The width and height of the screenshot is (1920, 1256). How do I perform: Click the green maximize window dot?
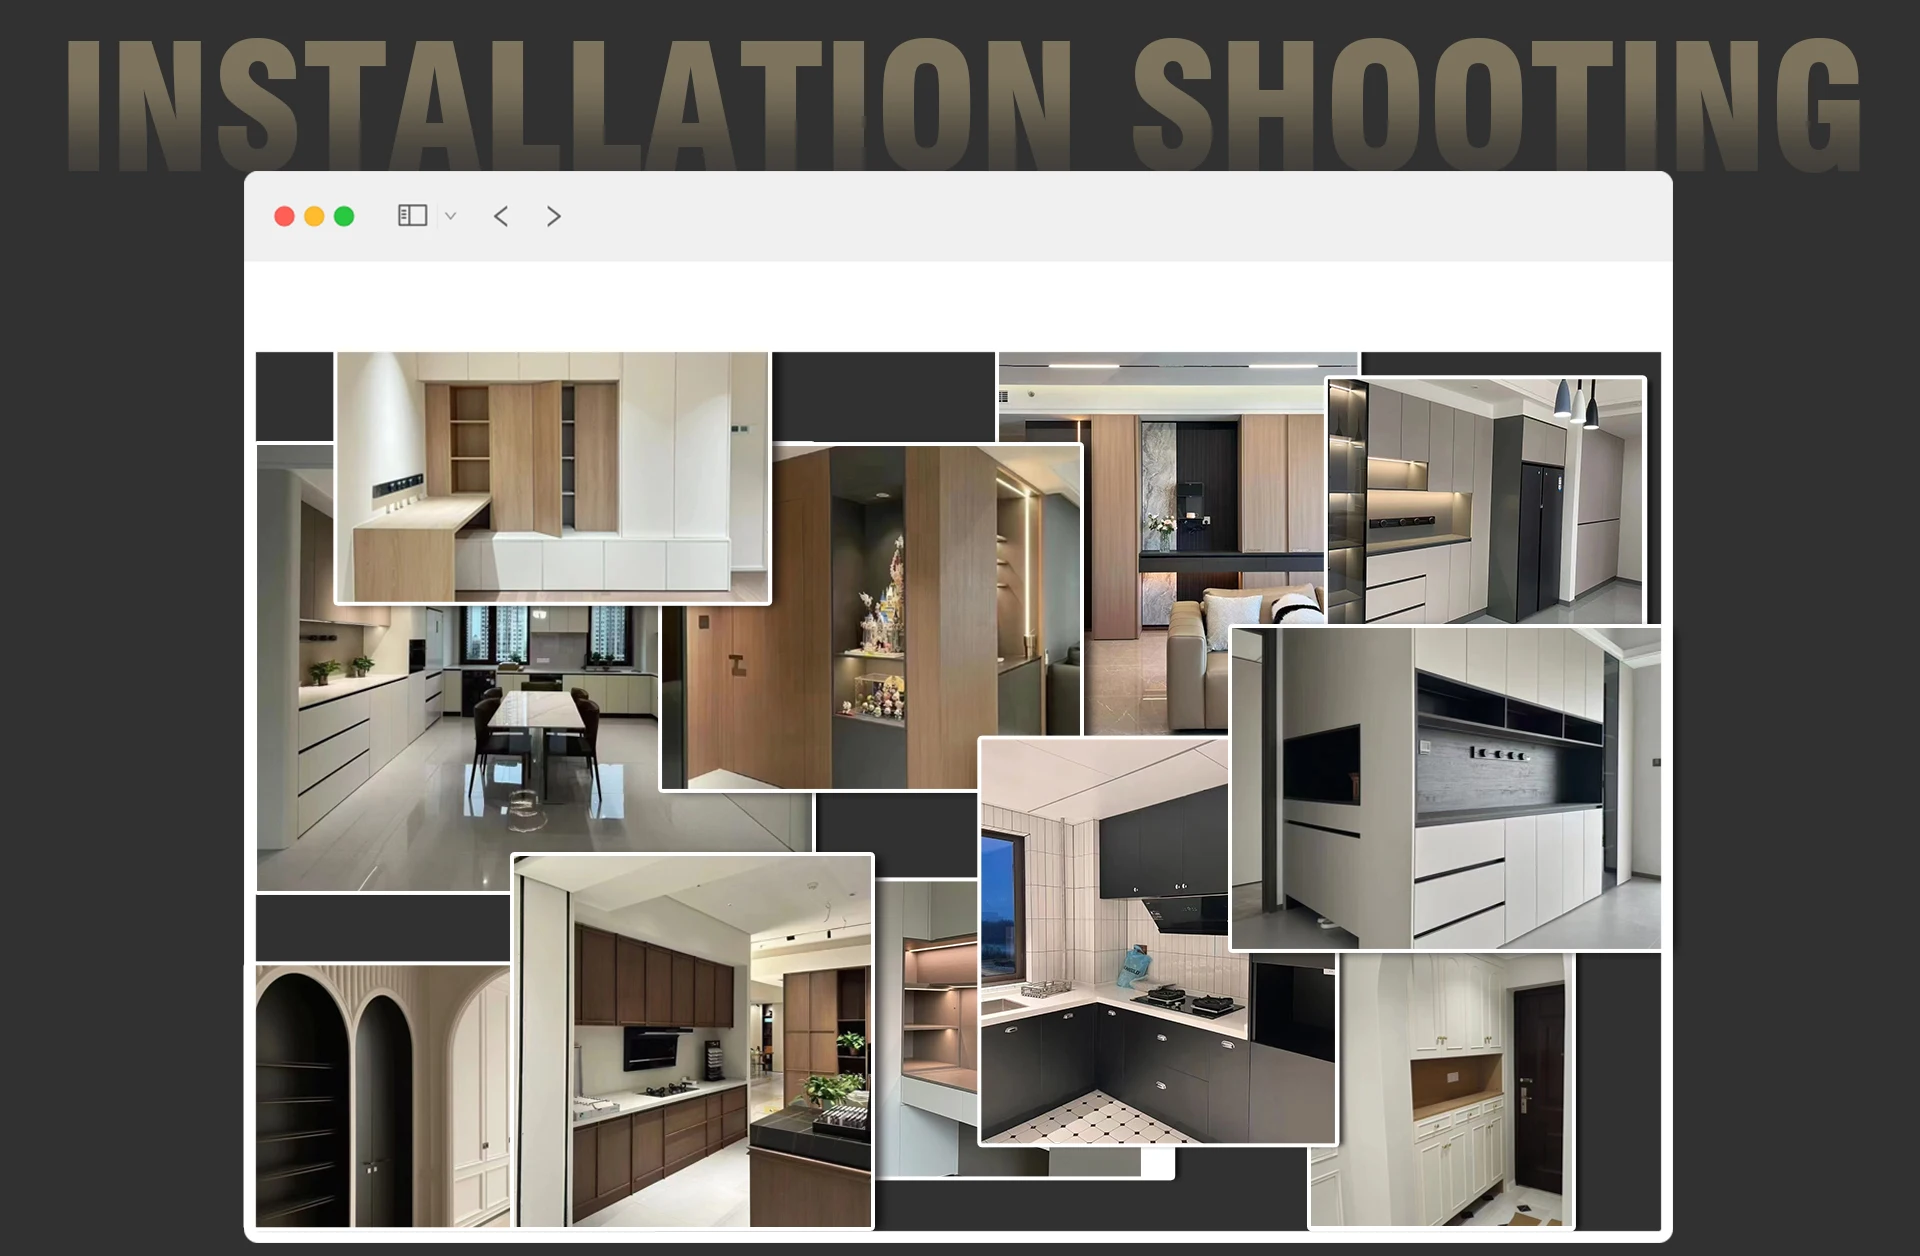coord(344,216)
